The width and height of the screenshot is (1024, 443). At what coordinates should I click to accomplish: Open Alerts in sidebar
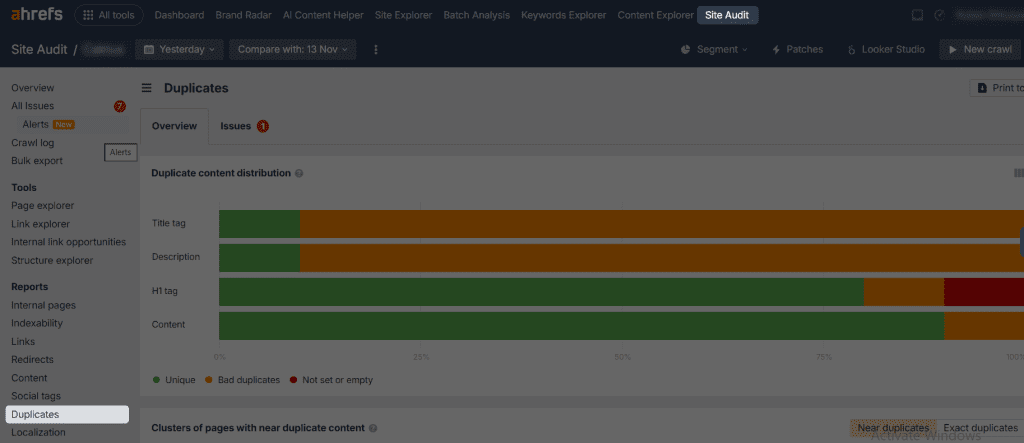pyautogui.click(x=35, y=124)
